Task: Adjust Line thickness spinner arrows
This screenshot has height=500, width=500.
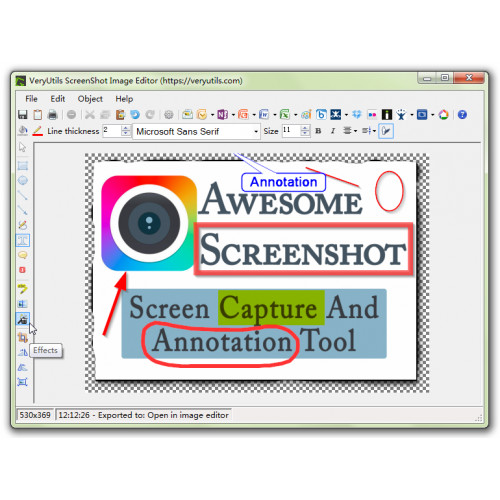Action: (126, 131)
